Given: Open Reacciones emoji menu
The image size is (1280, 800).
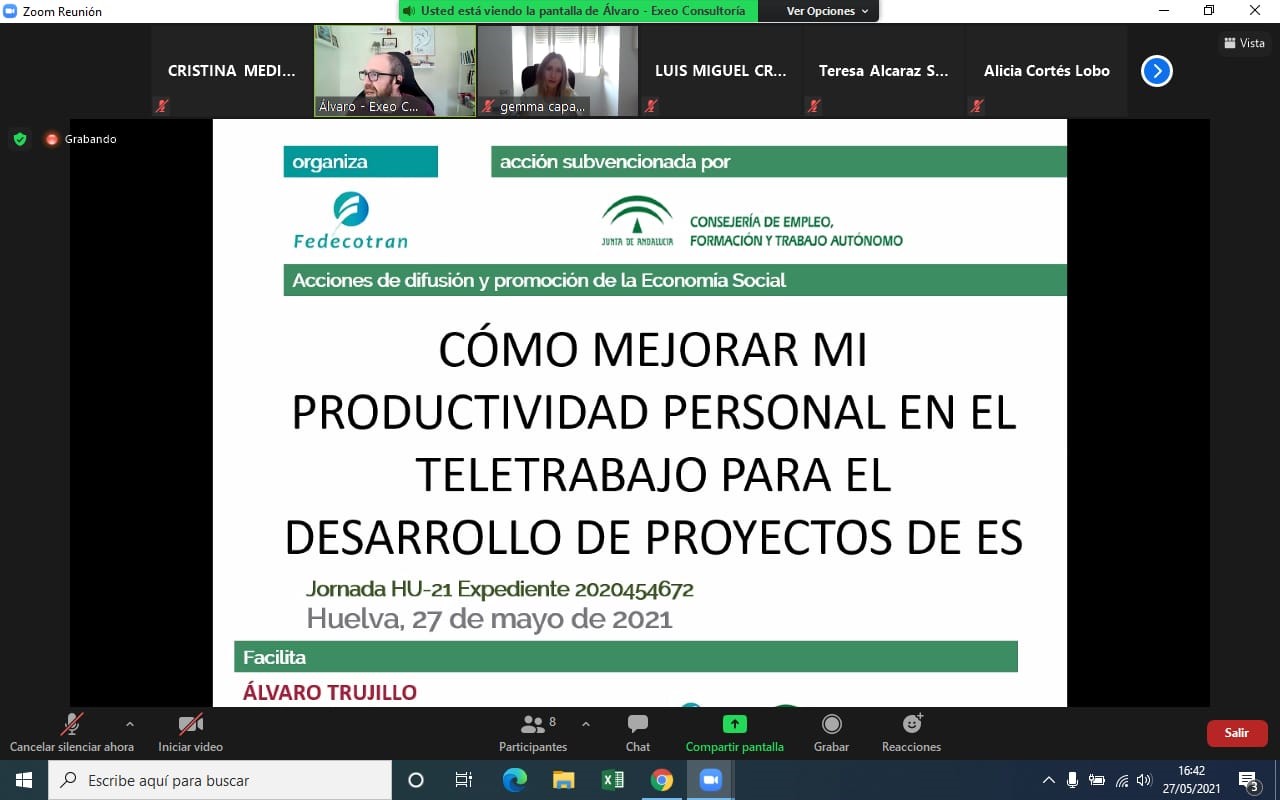Looking at the screenshot, I should [911, 732].
